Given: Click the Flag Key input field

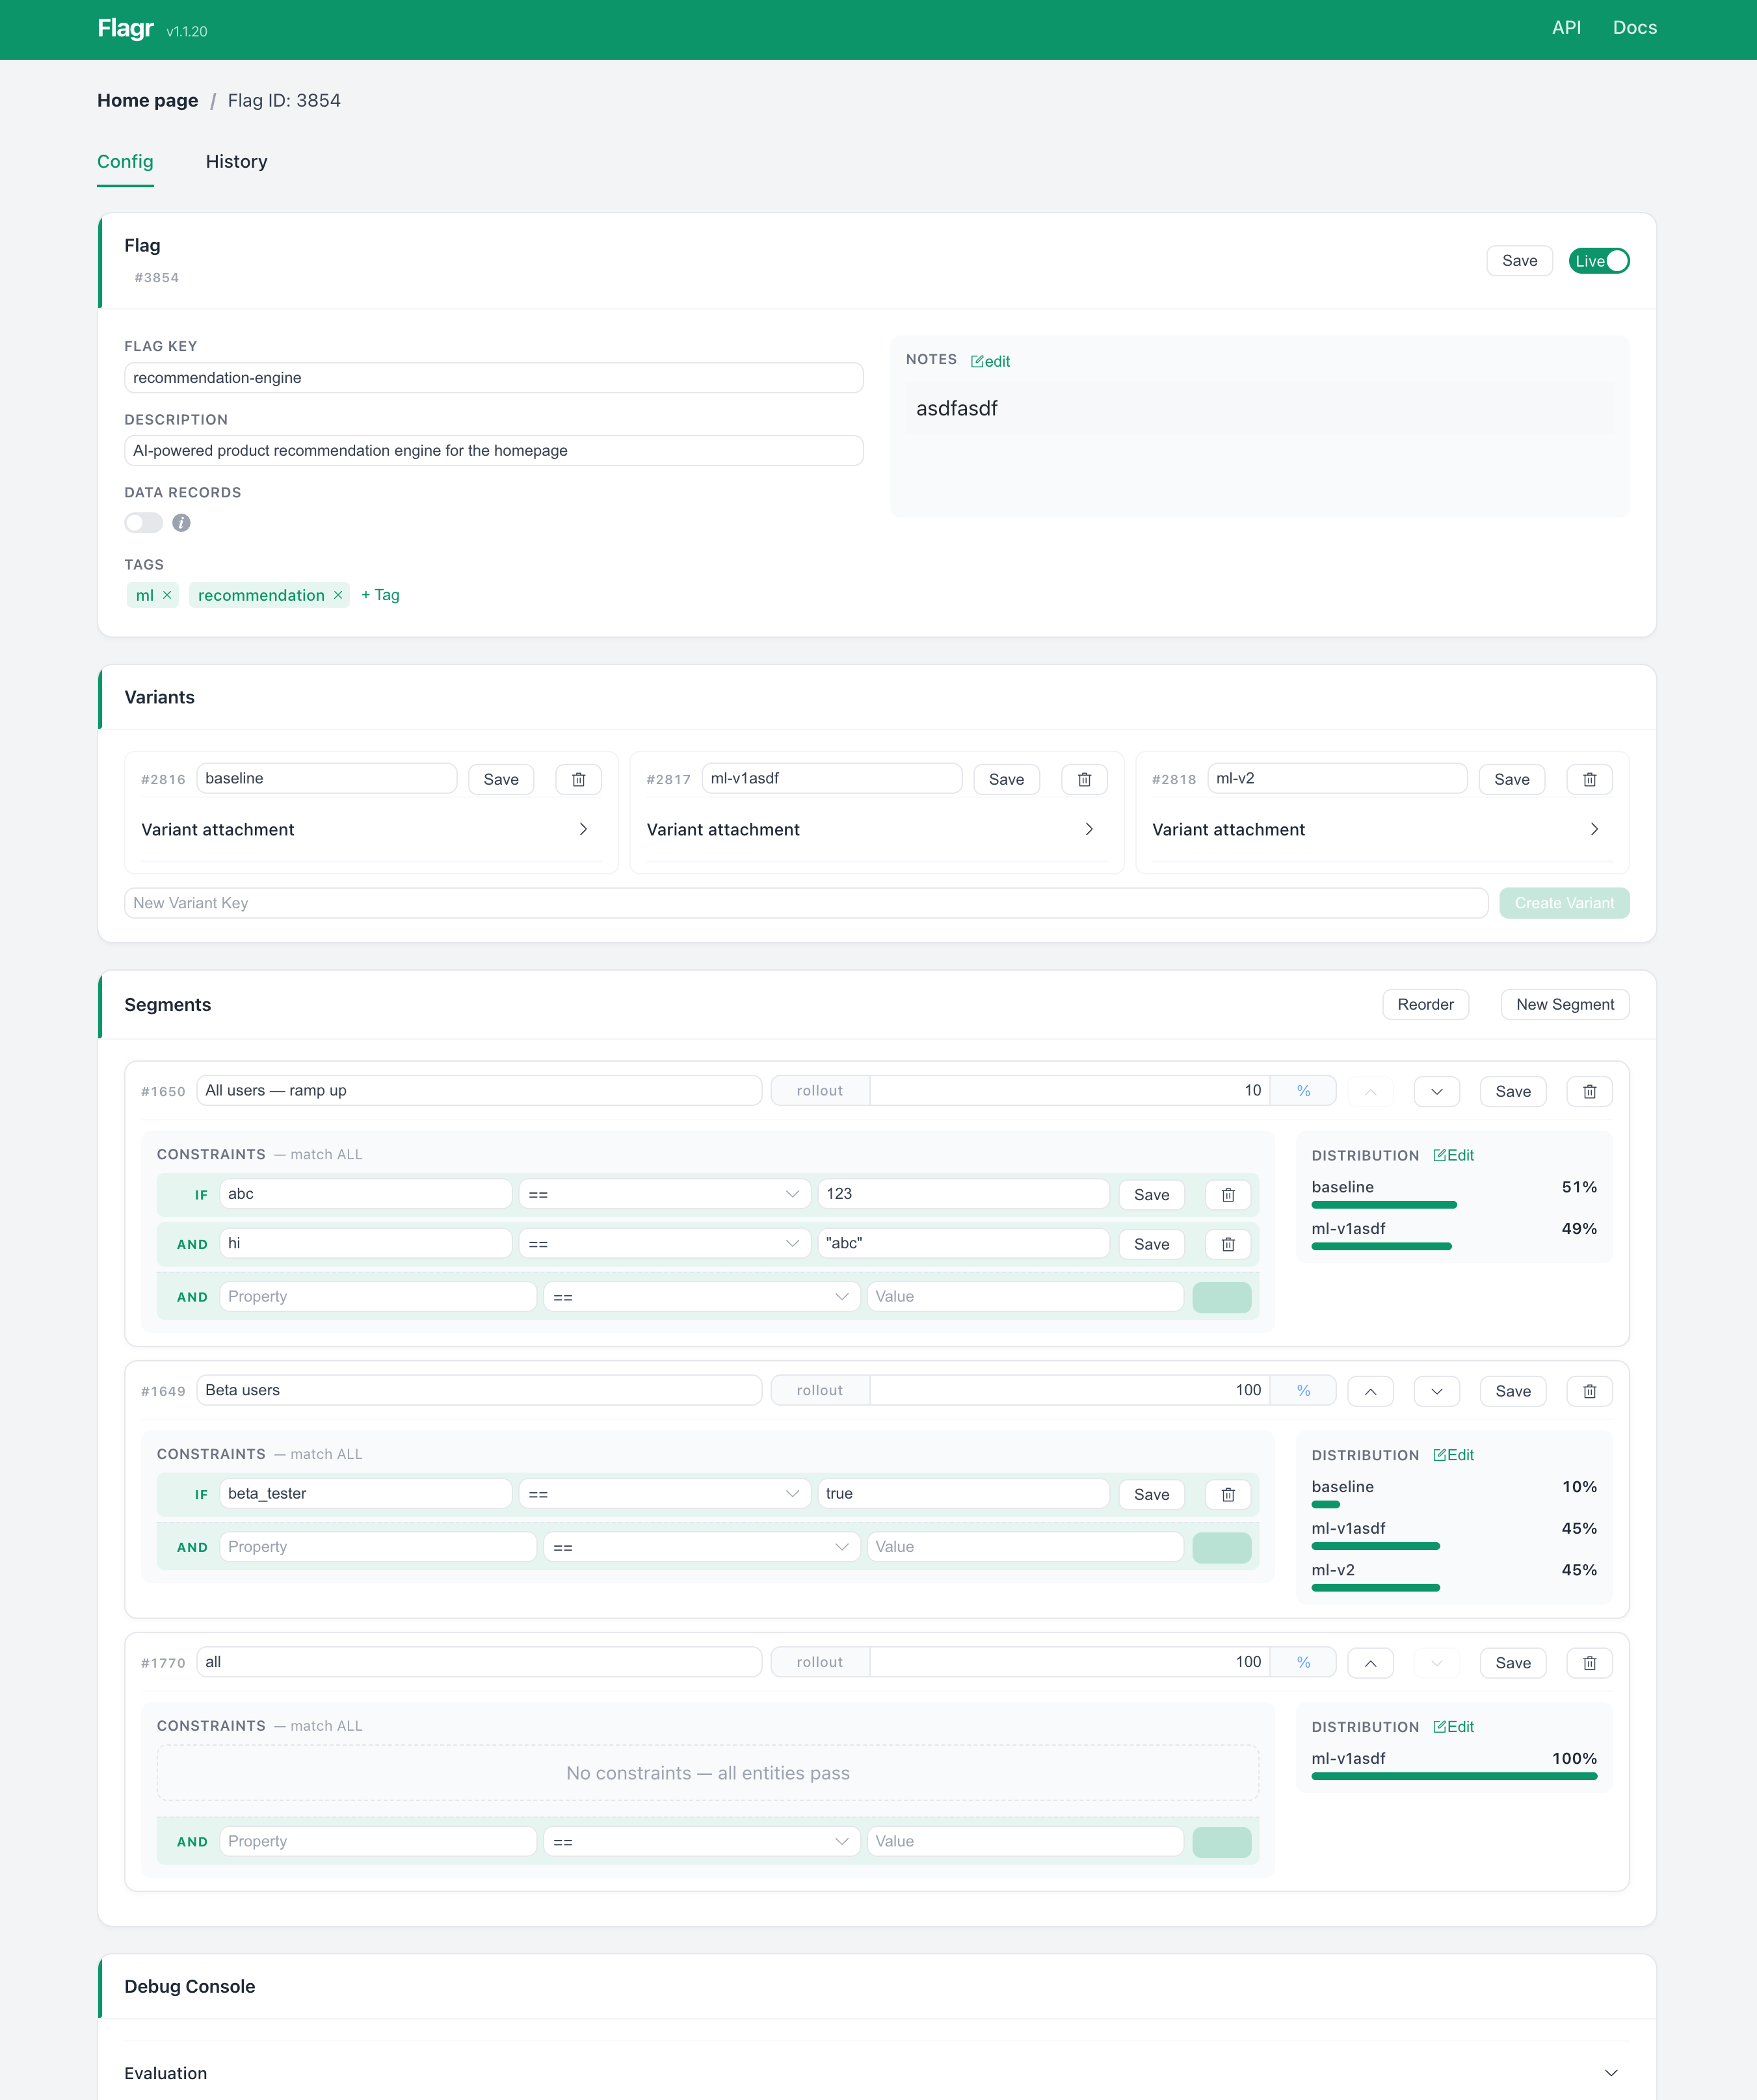Looking at the screenshot, I should [494, 378].
